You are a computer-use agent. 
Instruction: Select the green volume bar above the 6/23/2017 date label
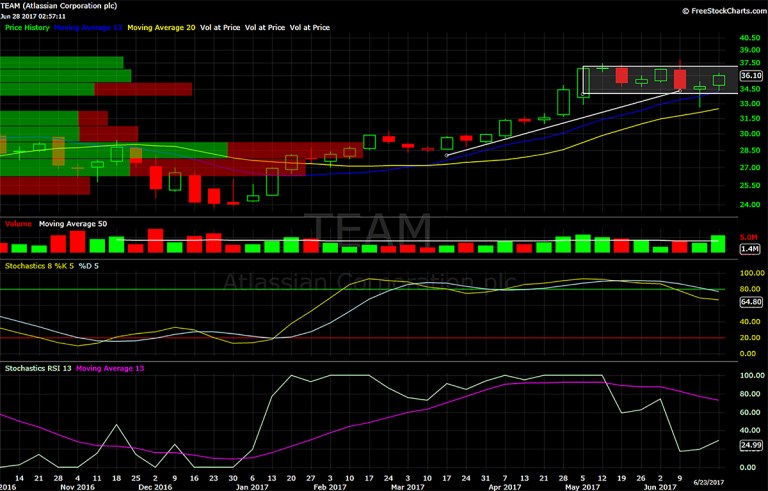(x=718, y=244)
